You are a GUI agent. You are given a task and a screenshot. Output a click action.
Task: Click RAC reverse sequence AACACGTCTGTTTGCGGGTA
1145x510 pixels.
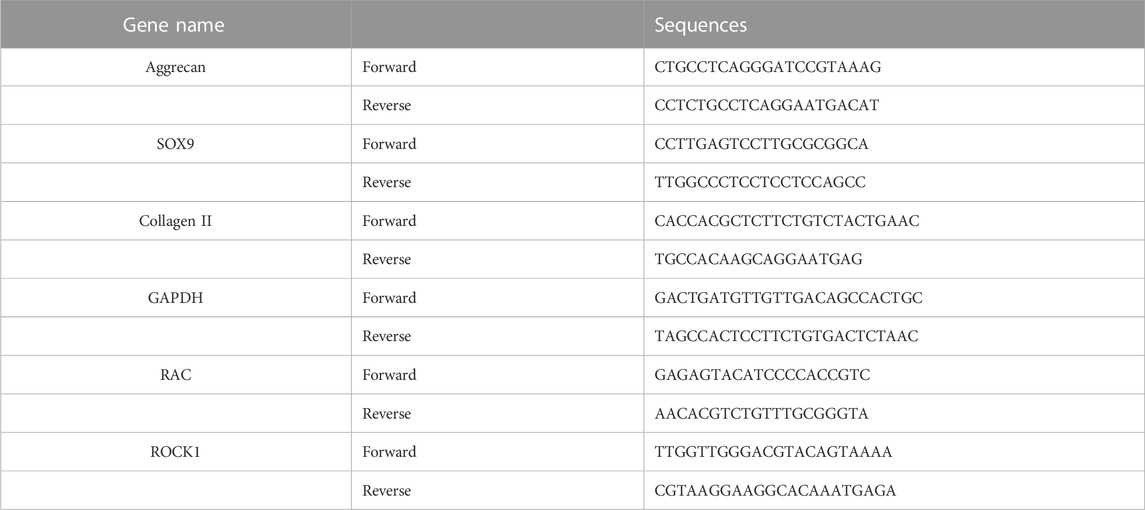[762, 413]
